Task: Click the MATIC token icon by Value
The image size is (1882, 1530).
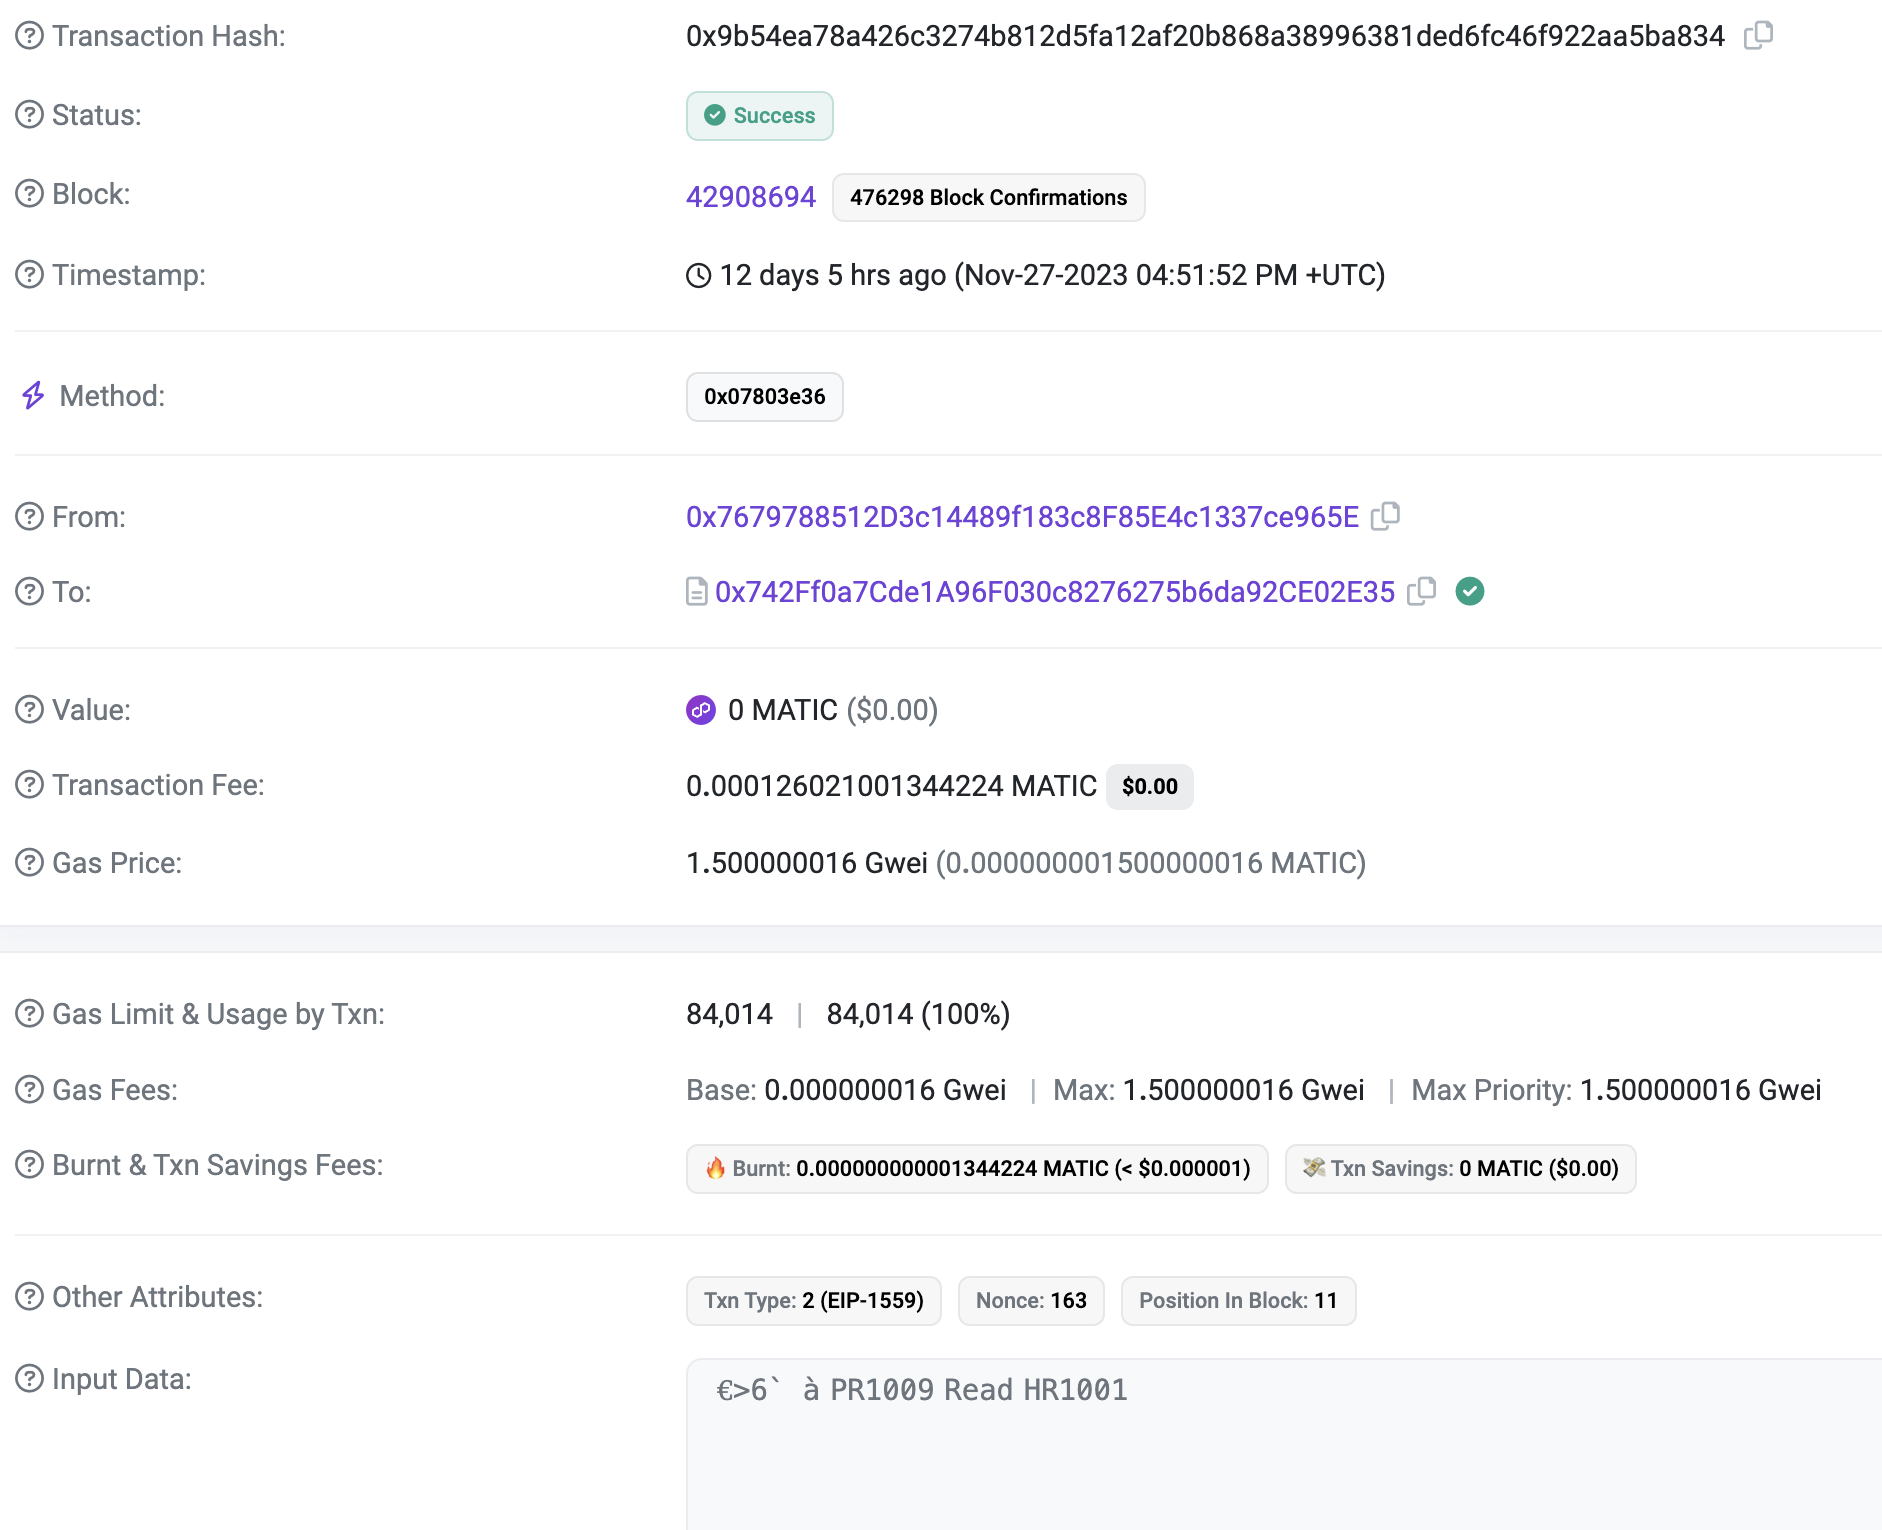Action: pyautogui.click(x=701, y=710)
